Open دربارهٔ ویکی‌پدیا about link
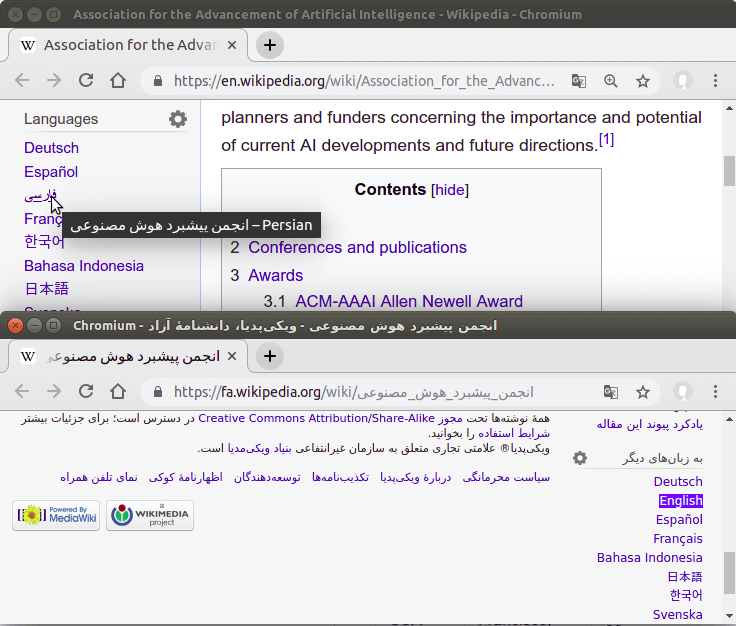Image resolution: width=736 pixels, height=626 pixels. (x=415, y=477)
